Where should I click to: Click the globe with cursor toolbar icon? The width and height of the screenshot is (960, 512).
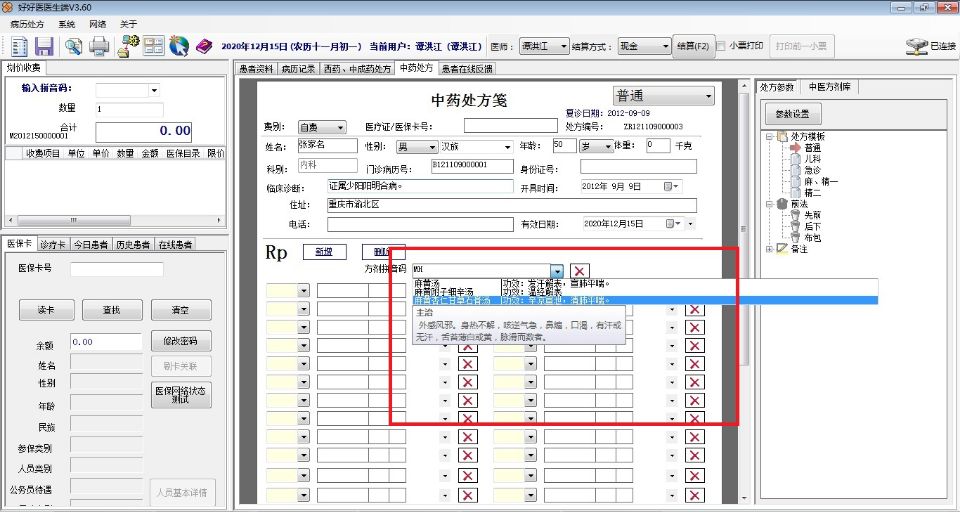179,46
